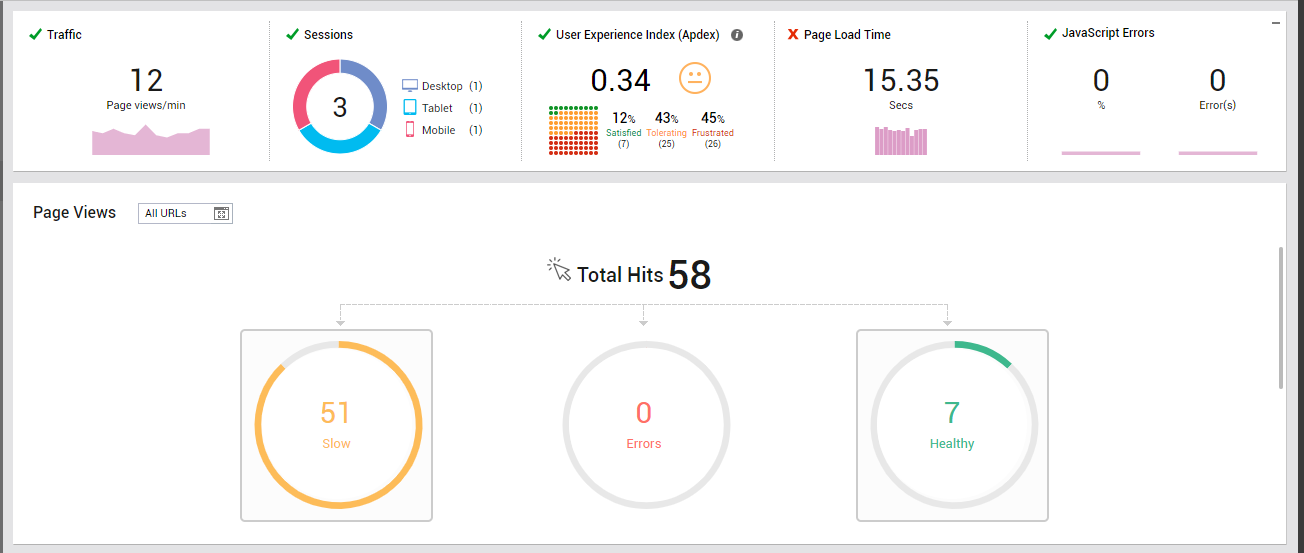Click the Traffic heading
Screen dimensions: 1304x553
64,35
